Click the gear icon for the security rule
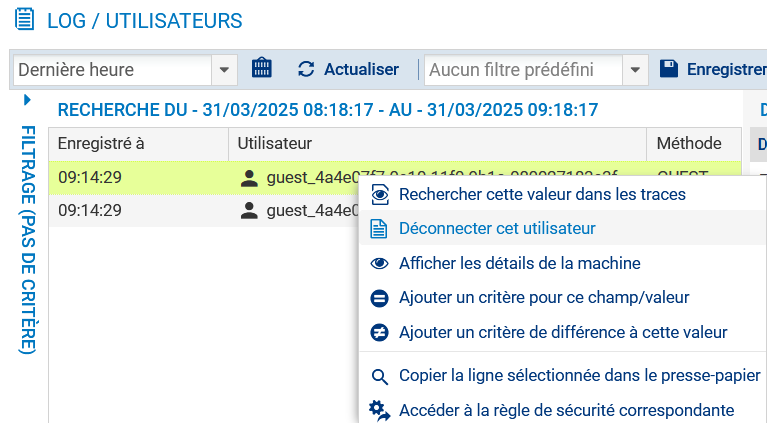Viewport: 767px width, 423px height. [x=379, y=410]
